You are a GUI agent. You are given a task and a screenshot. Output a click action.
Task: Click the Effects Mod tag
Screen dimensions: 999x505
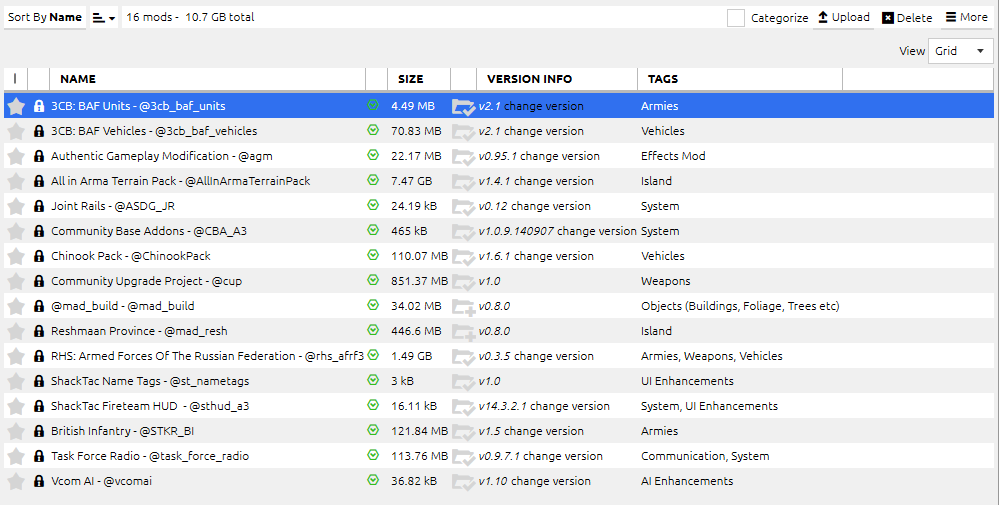(x=673, y=156)
